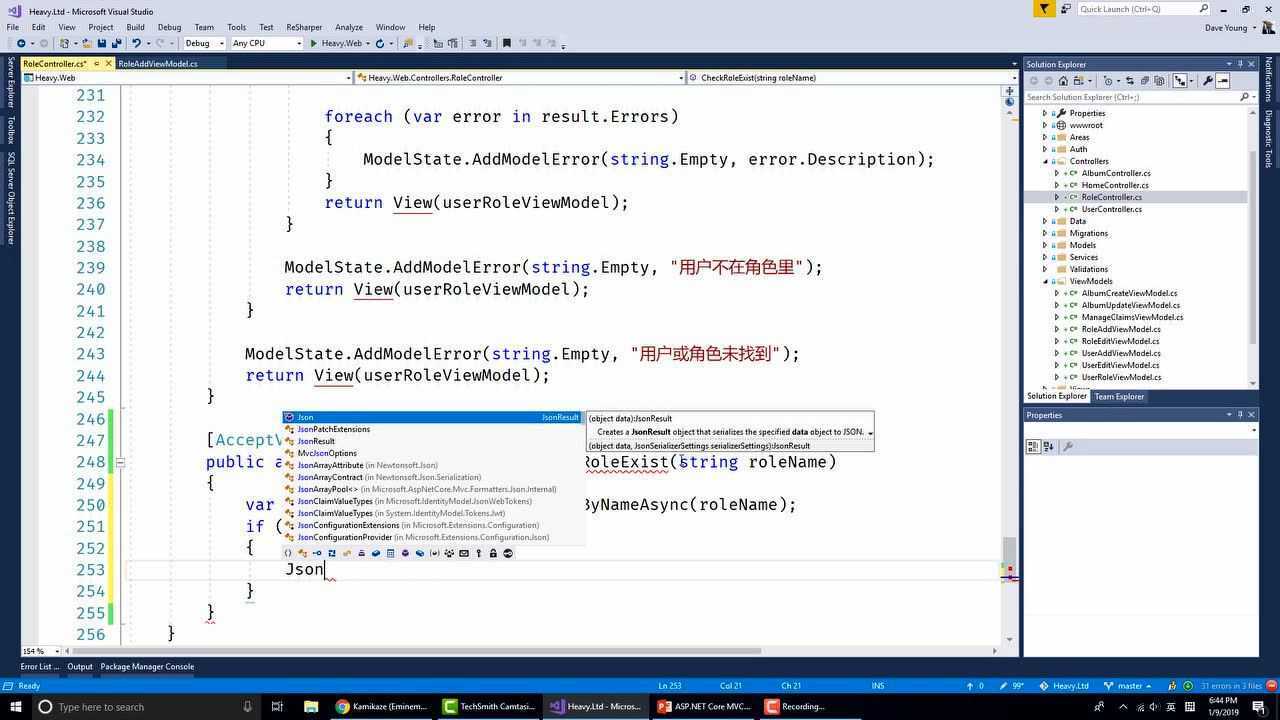Viewport: 1280px width, 720px height.
Task: Click the search magnifier in Solution Explorer
Action: 1245,97
